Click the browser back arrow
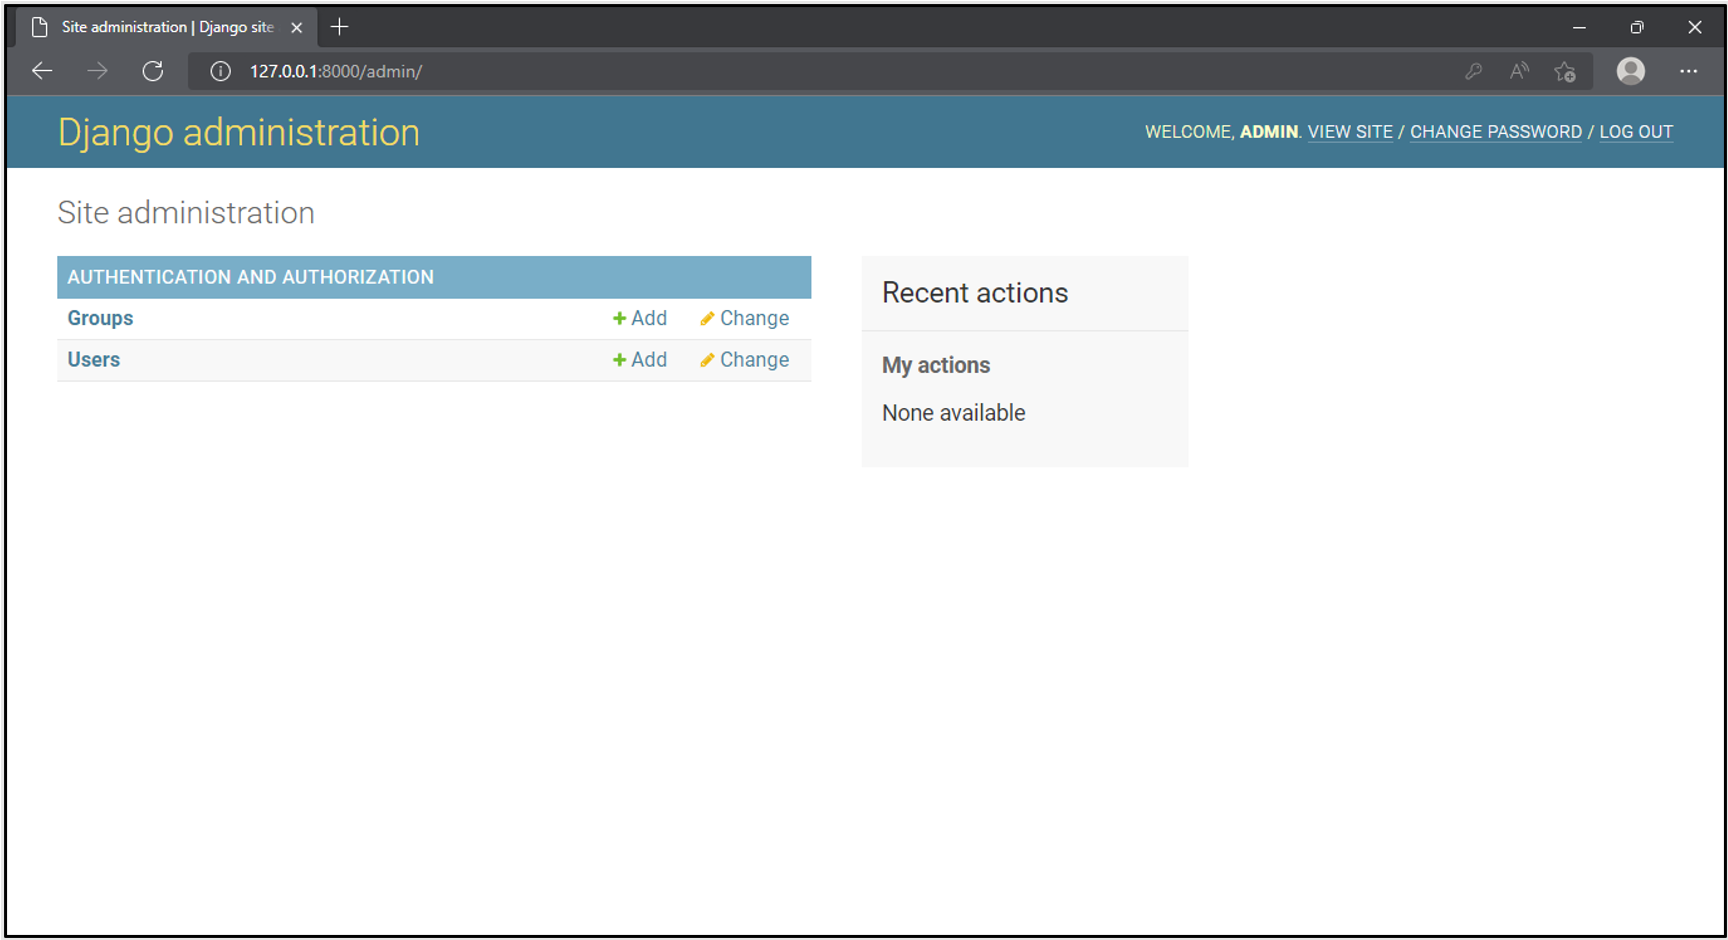Image resolution: width=1728 pixels, height=940 pixels. click(42, 71)
